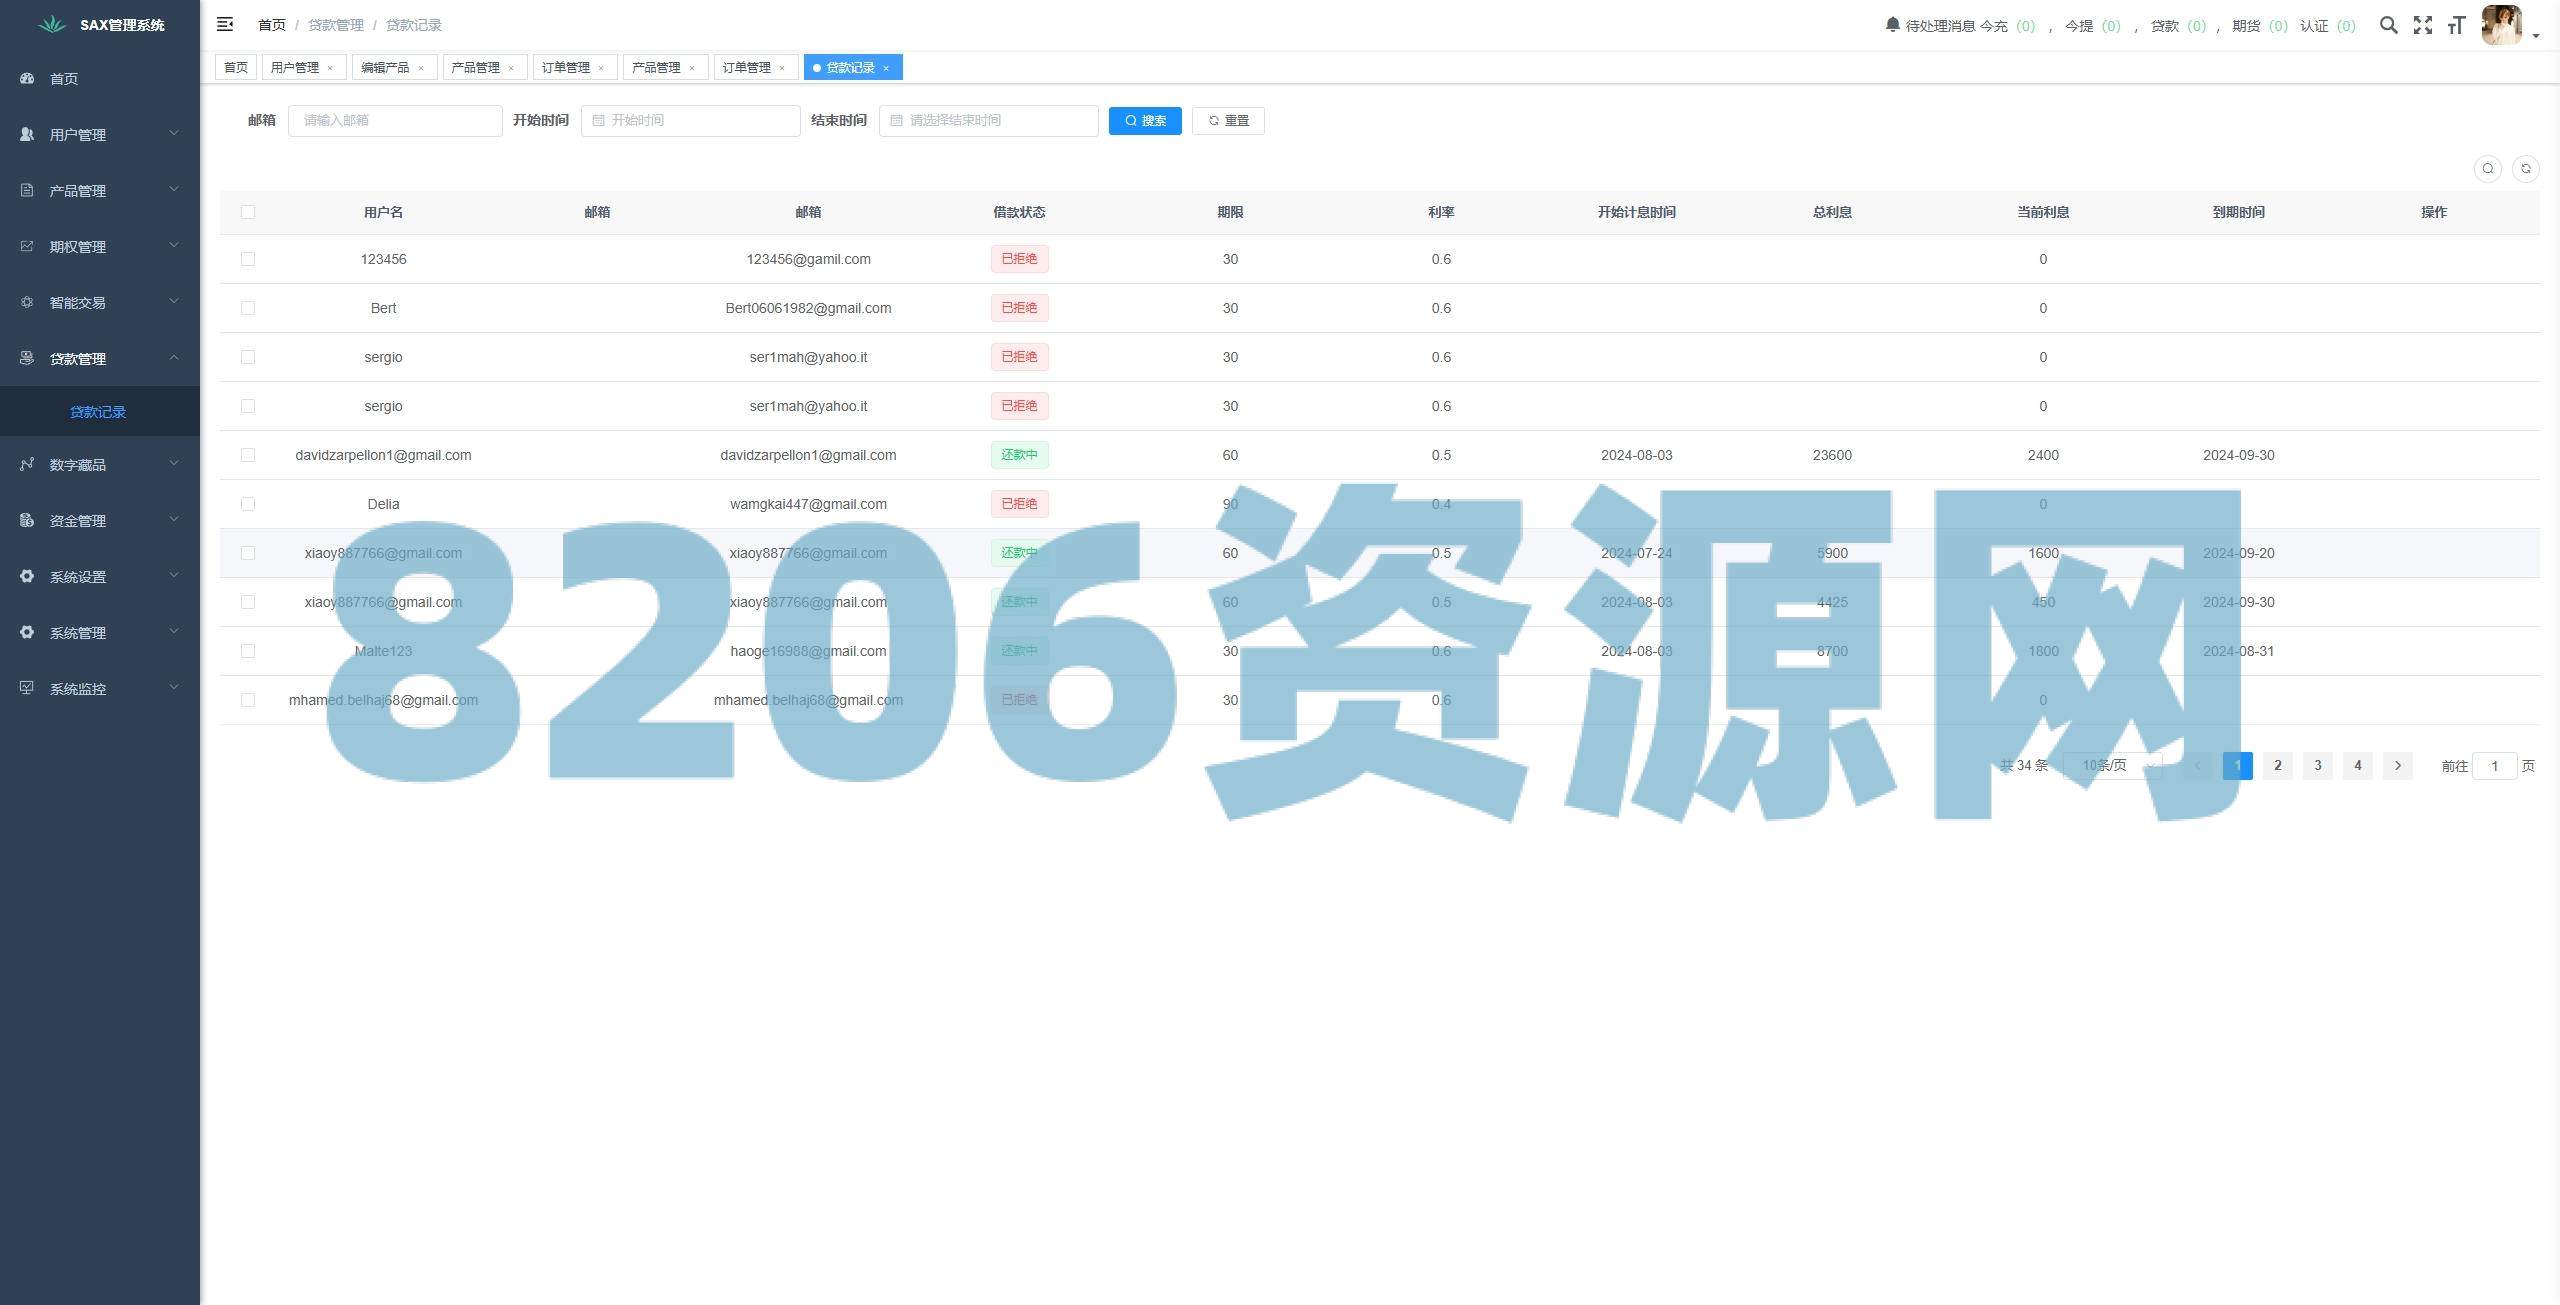Click the blue 搜索 button
Image resolution: width=2560 pixels, height=1305 pixels.
coord(1145,121)
